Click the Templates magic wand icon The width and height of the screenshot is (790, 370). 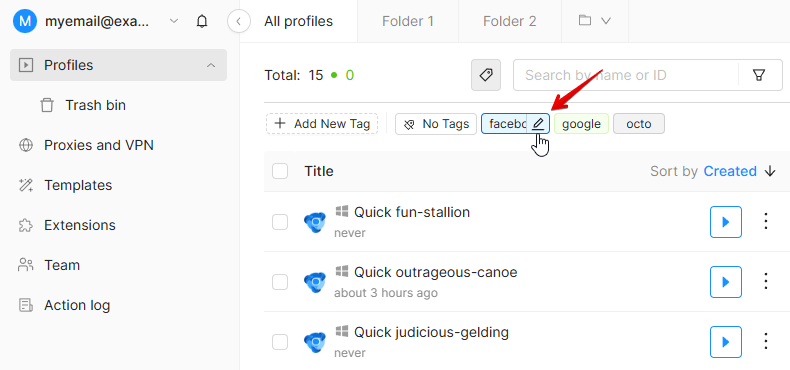coord(25,185)
